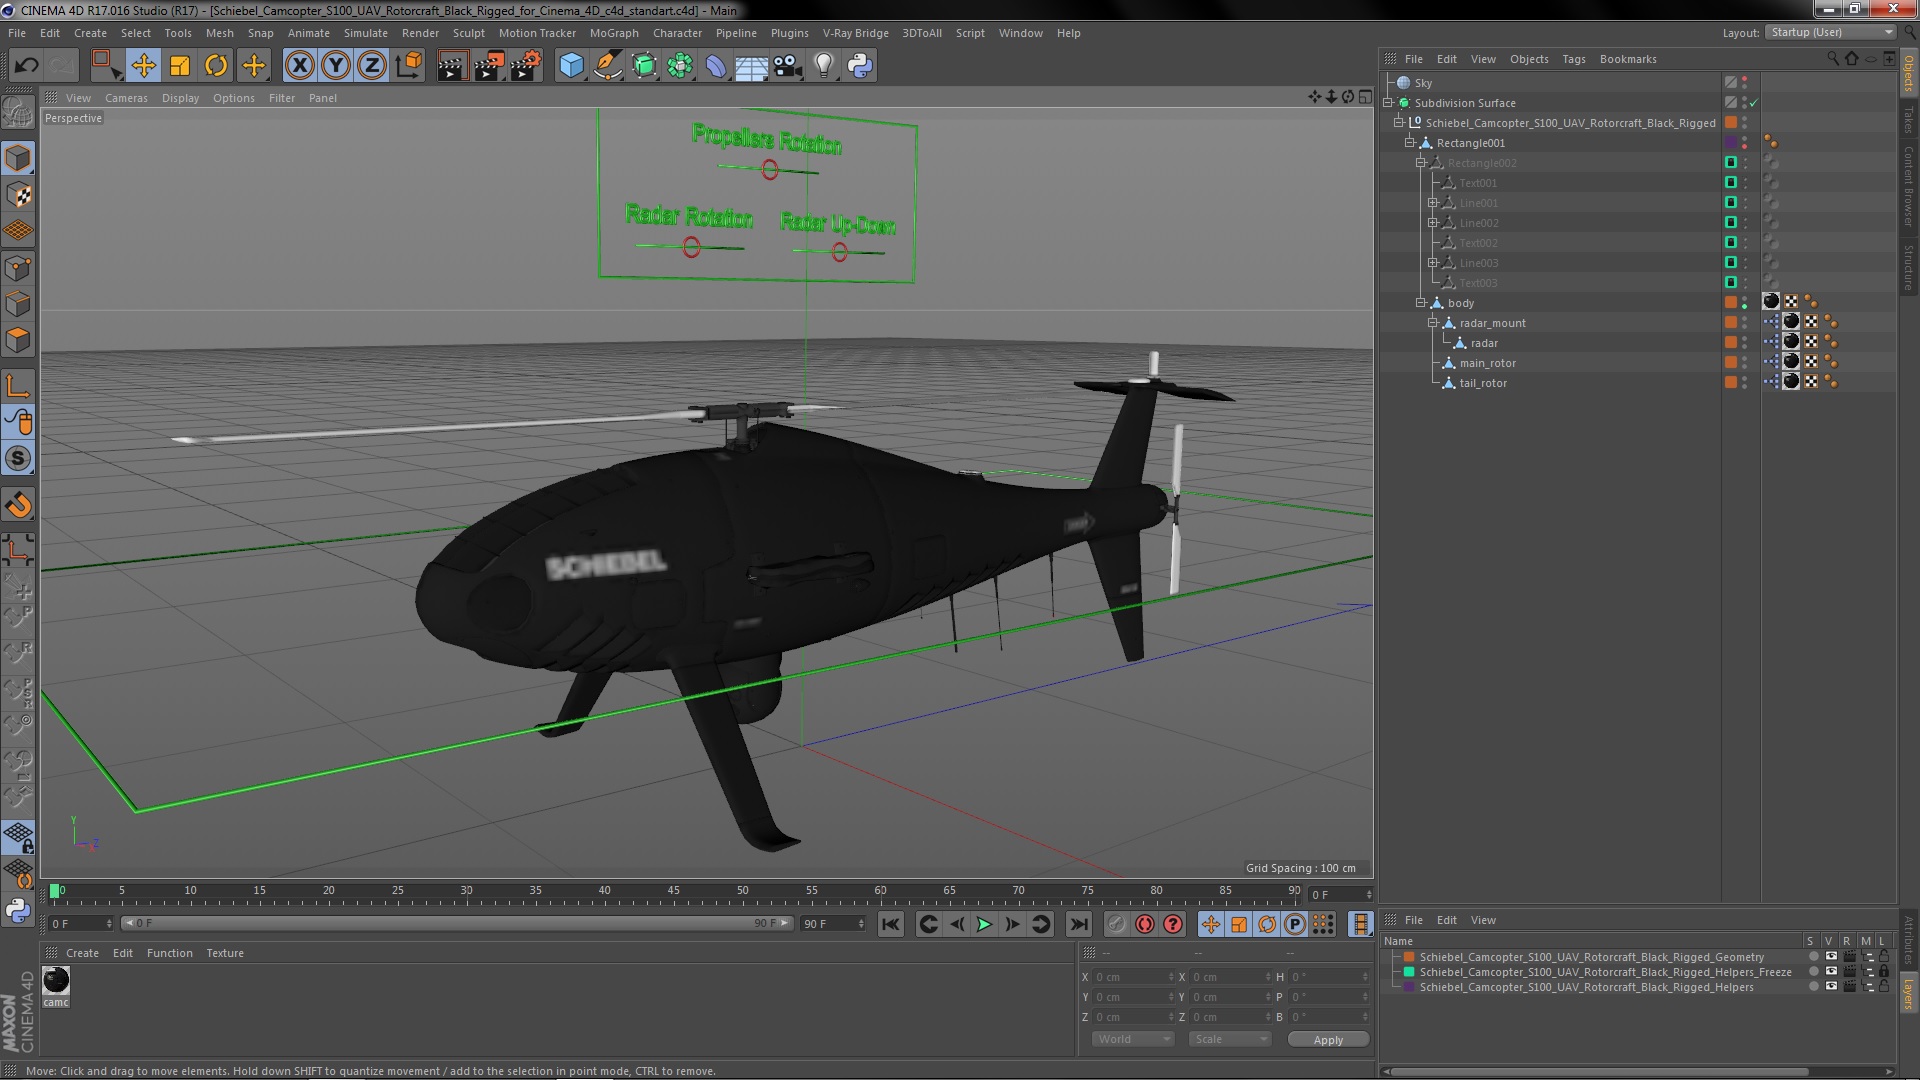Toggle Z axis lock
This screenshot has height=1080, width=1920.
tap(372, 66)
